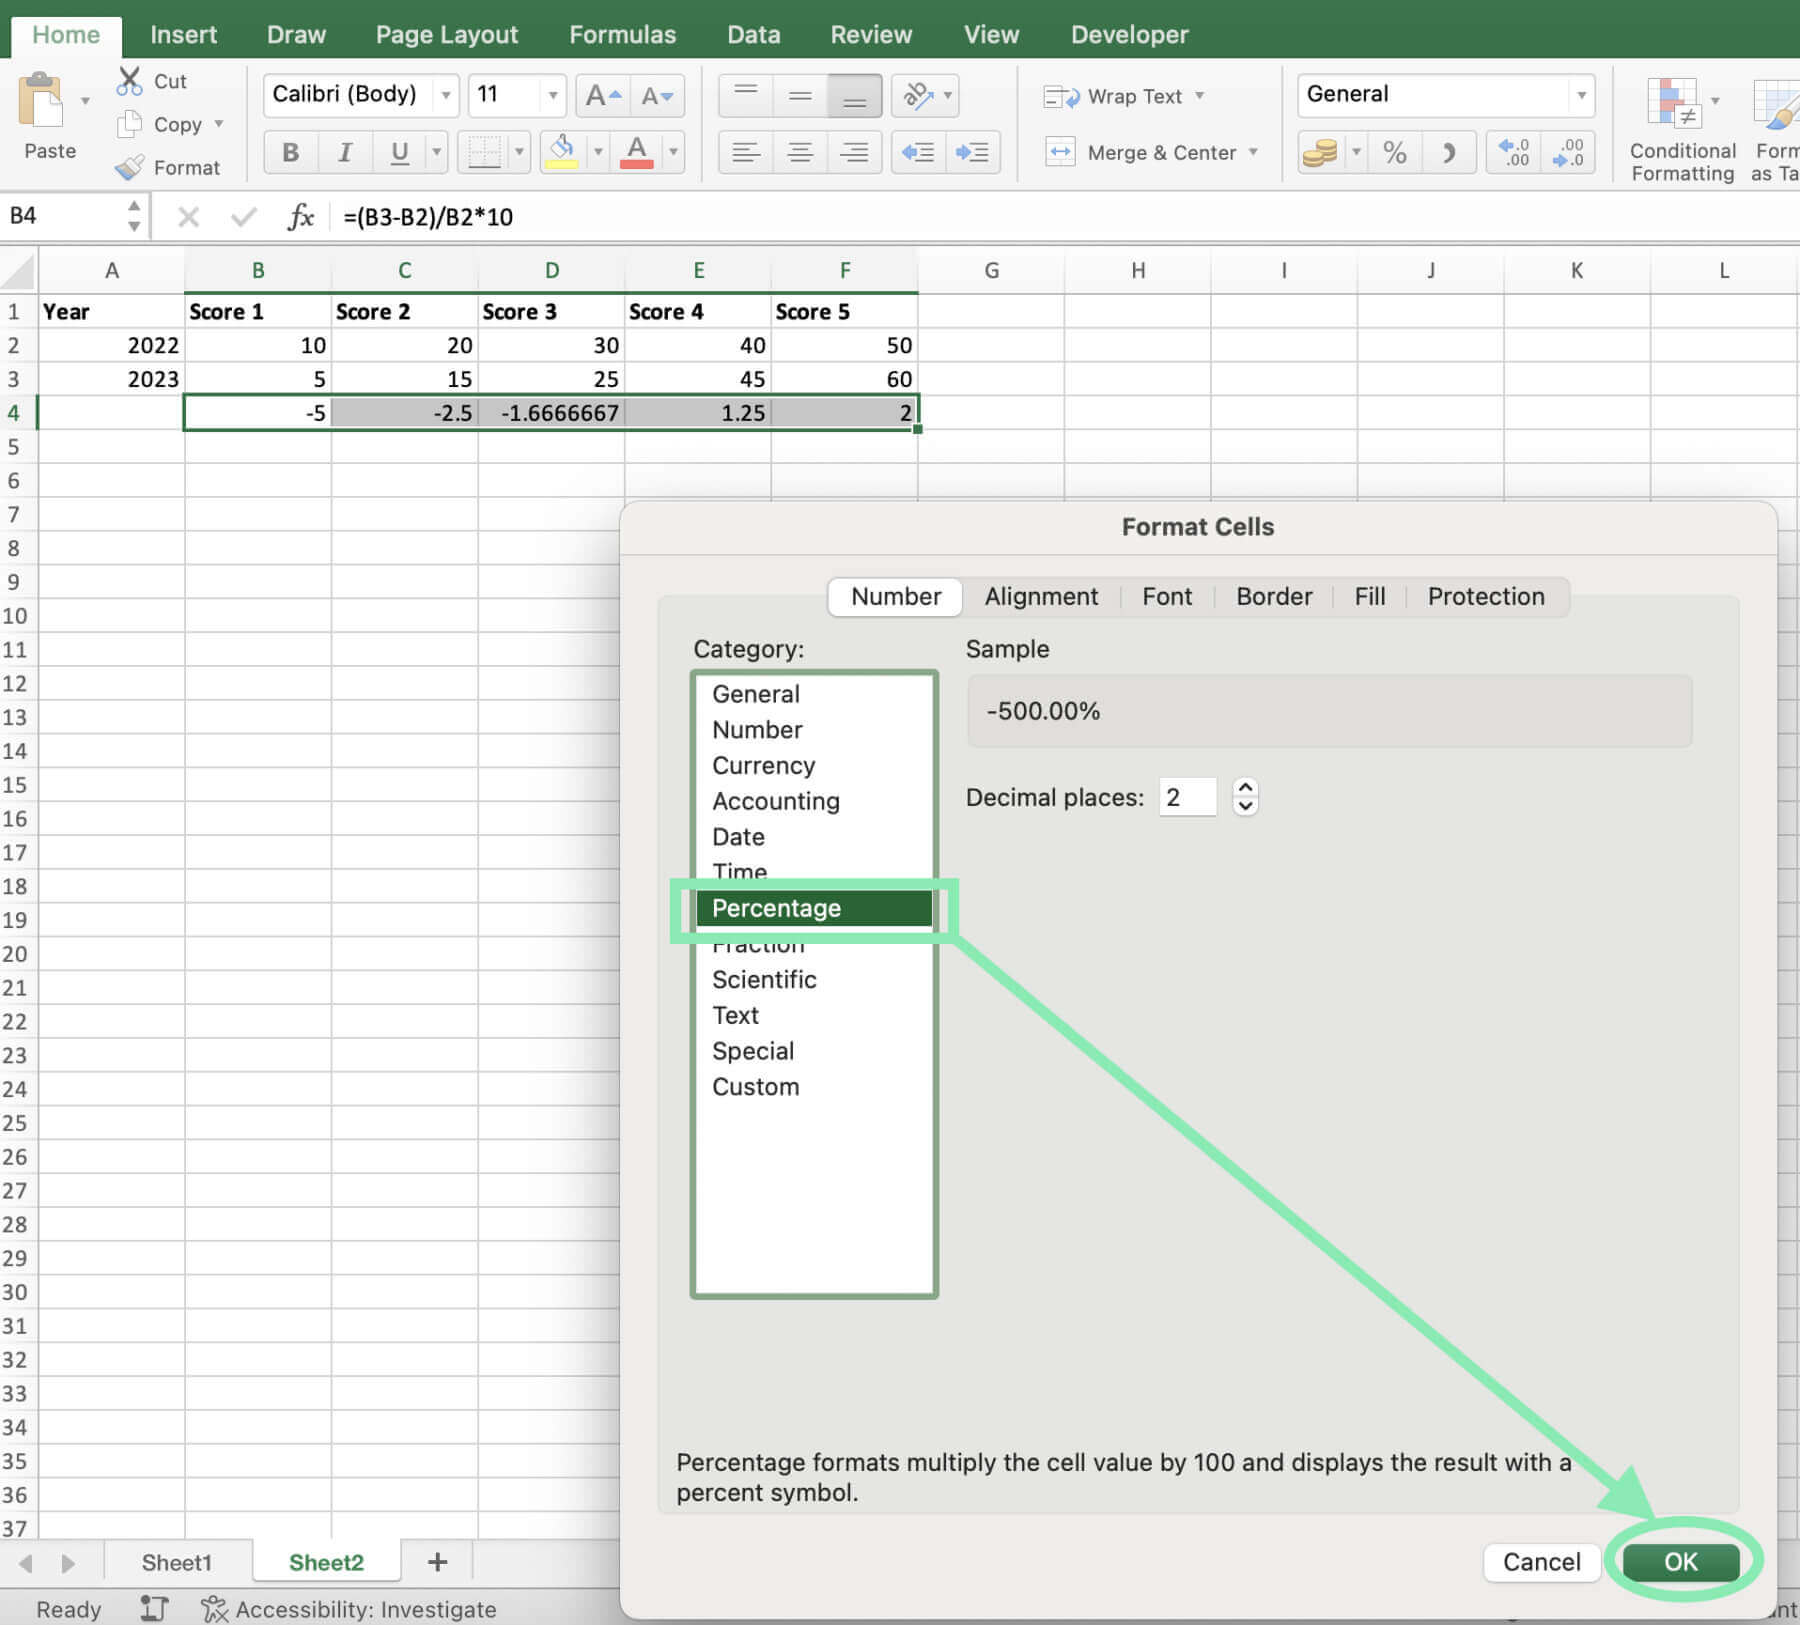Click the Cut scissors icon
Image resolution: width=1800 pixels, height=1625 pixels.
pyautogui.click(x=130, y=81)
